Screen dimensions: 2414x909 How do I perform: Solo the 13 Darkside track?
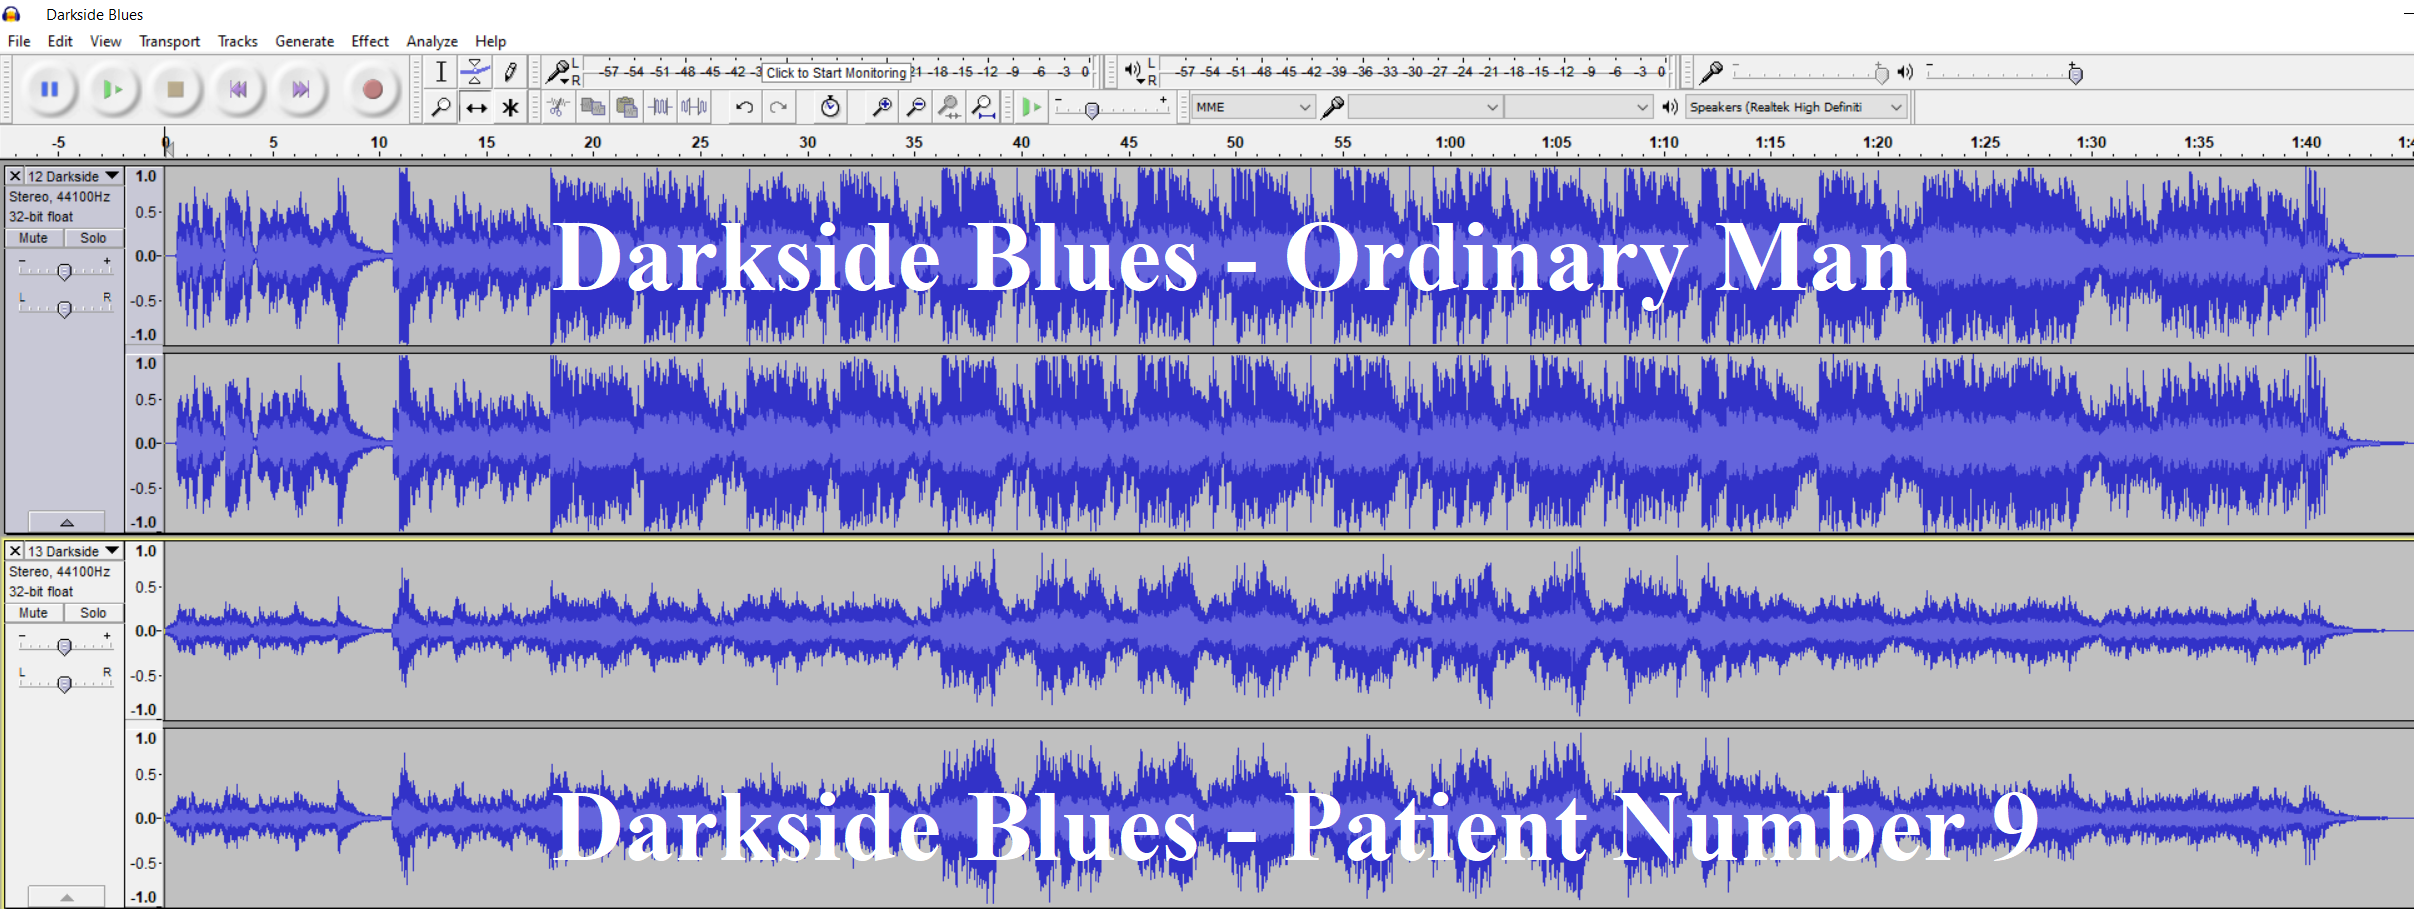pos(93,613)
